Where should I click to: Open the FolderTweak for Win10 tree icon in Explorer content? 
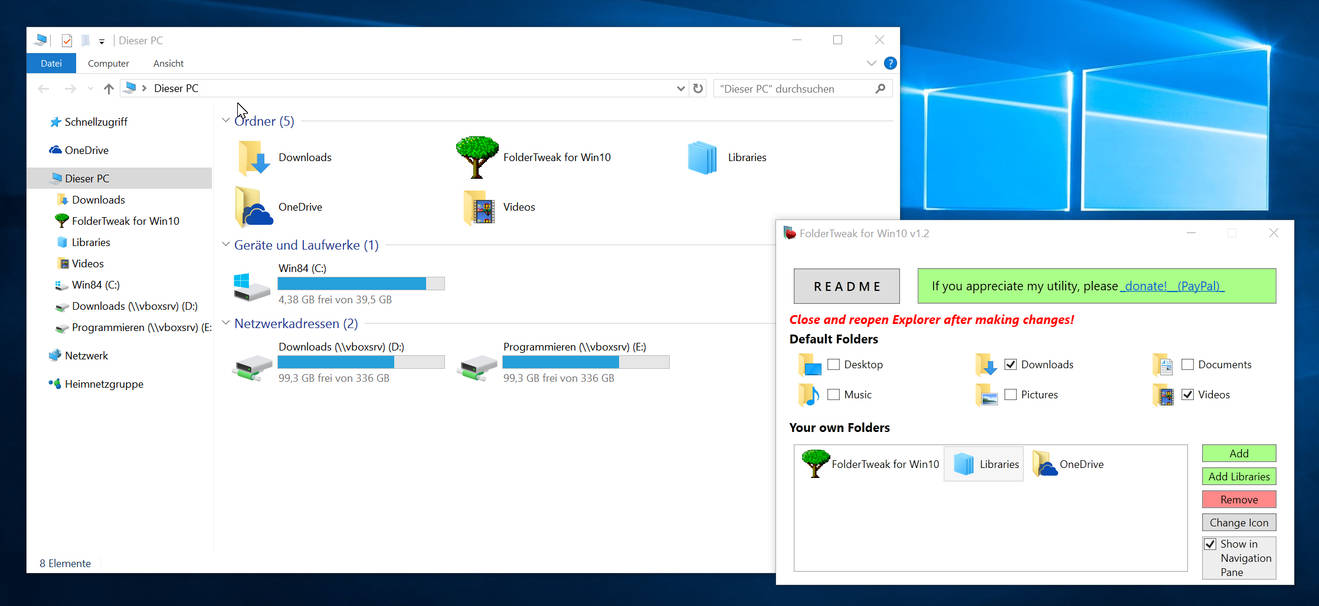pos(477,157)
